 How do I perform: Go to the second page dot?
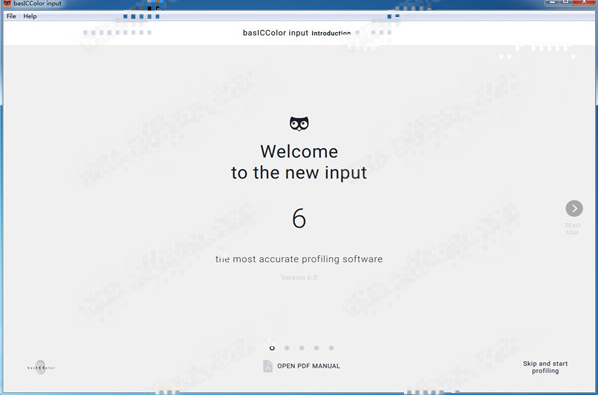coord(287,348)
